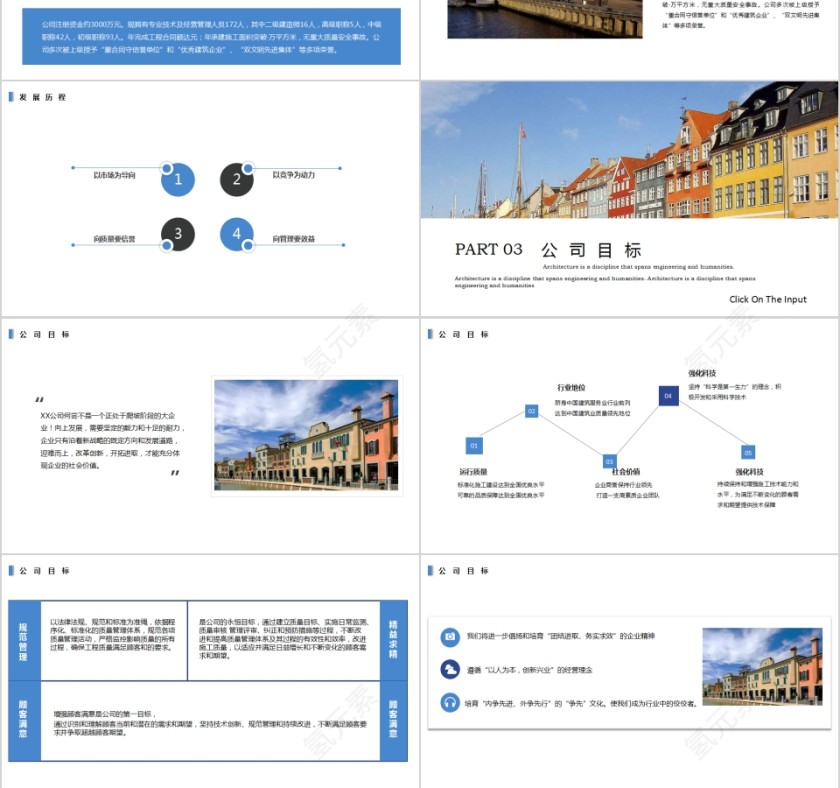Click the 02 square node in the timeline
The height and width of the screenshot is (788, 840).
click(532, 410)
